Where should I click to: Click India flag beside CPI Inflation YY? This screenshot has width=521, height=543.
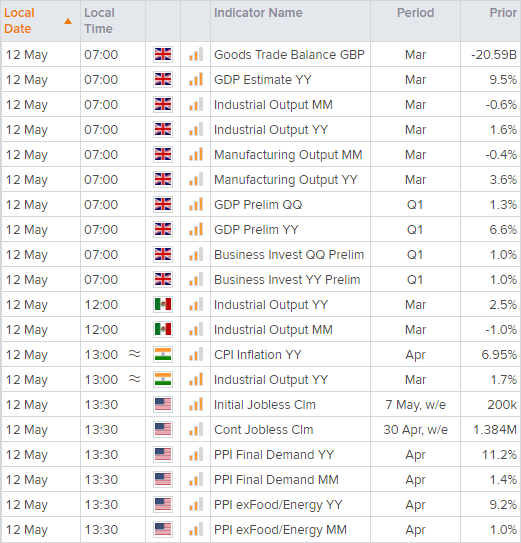[x=163, y=355]
